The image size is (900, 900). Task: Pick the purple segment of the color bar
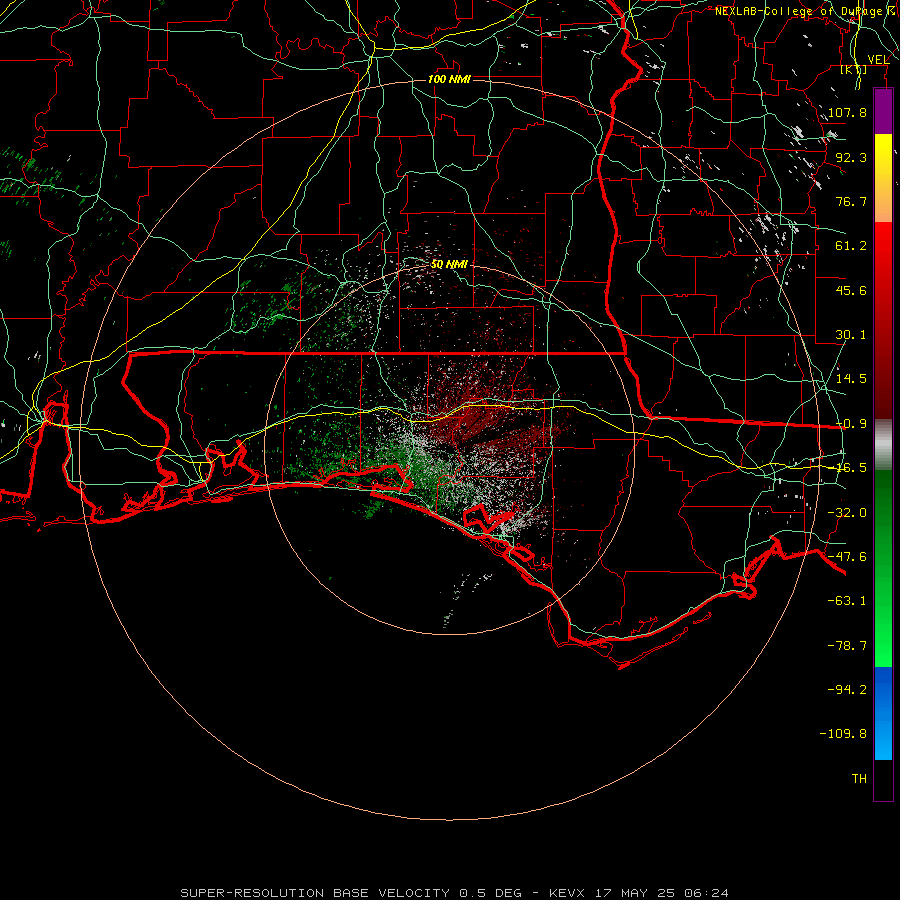click(x=883, y=112)
